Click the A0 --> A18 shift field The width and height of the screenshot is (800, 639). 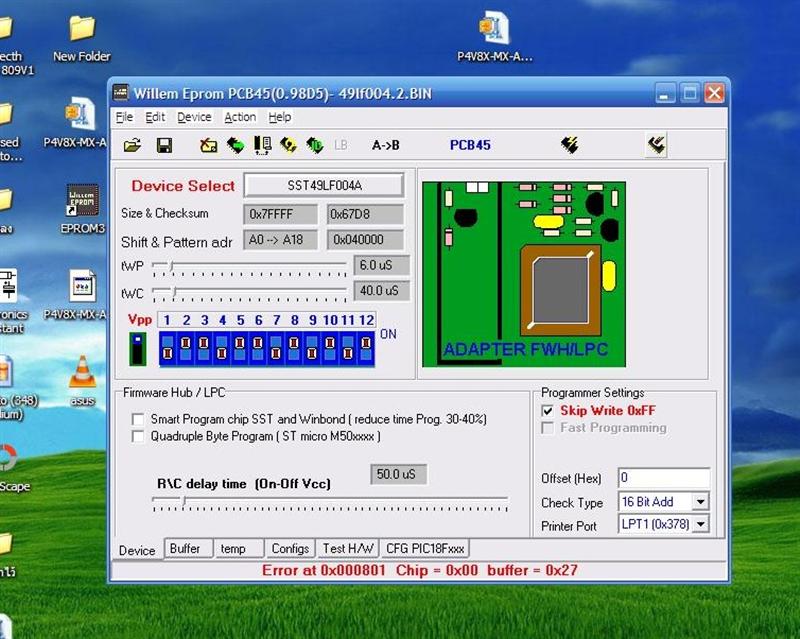(x=280, y=240)
